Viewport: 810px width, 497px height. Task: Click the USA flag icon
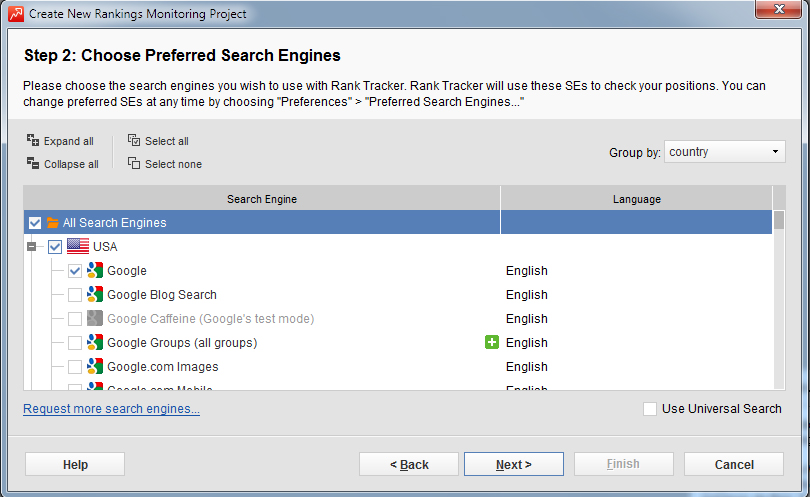pyautogui.click(x=78, y=246)
